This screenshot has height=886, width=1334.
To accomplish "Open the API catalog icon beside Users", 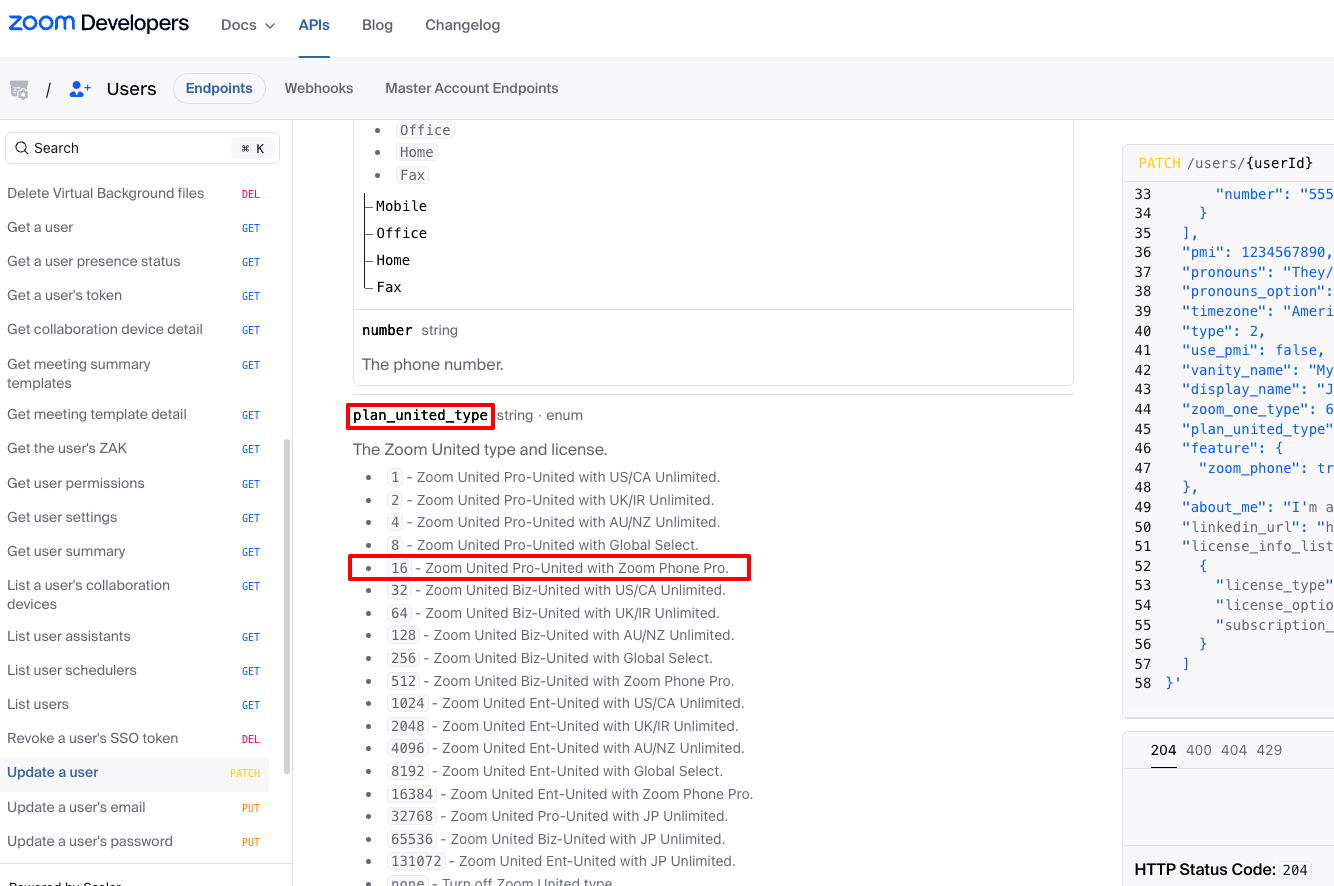I will pyautogui.click(x=19, y=89).
